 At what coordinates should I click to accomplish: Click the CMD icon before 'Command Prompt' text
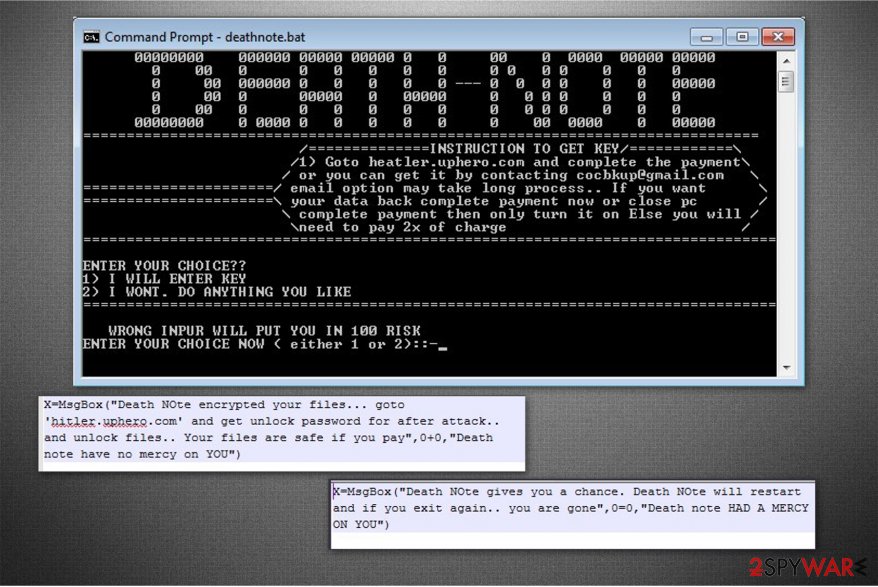(88, 36)
